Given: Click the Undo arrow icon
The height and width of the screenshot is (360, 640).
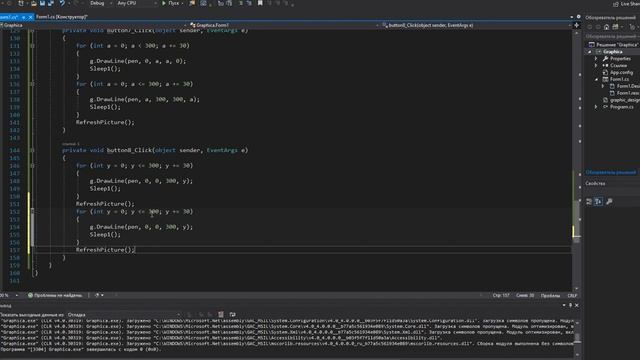Looking at the screenshot, I should point(62,3).
